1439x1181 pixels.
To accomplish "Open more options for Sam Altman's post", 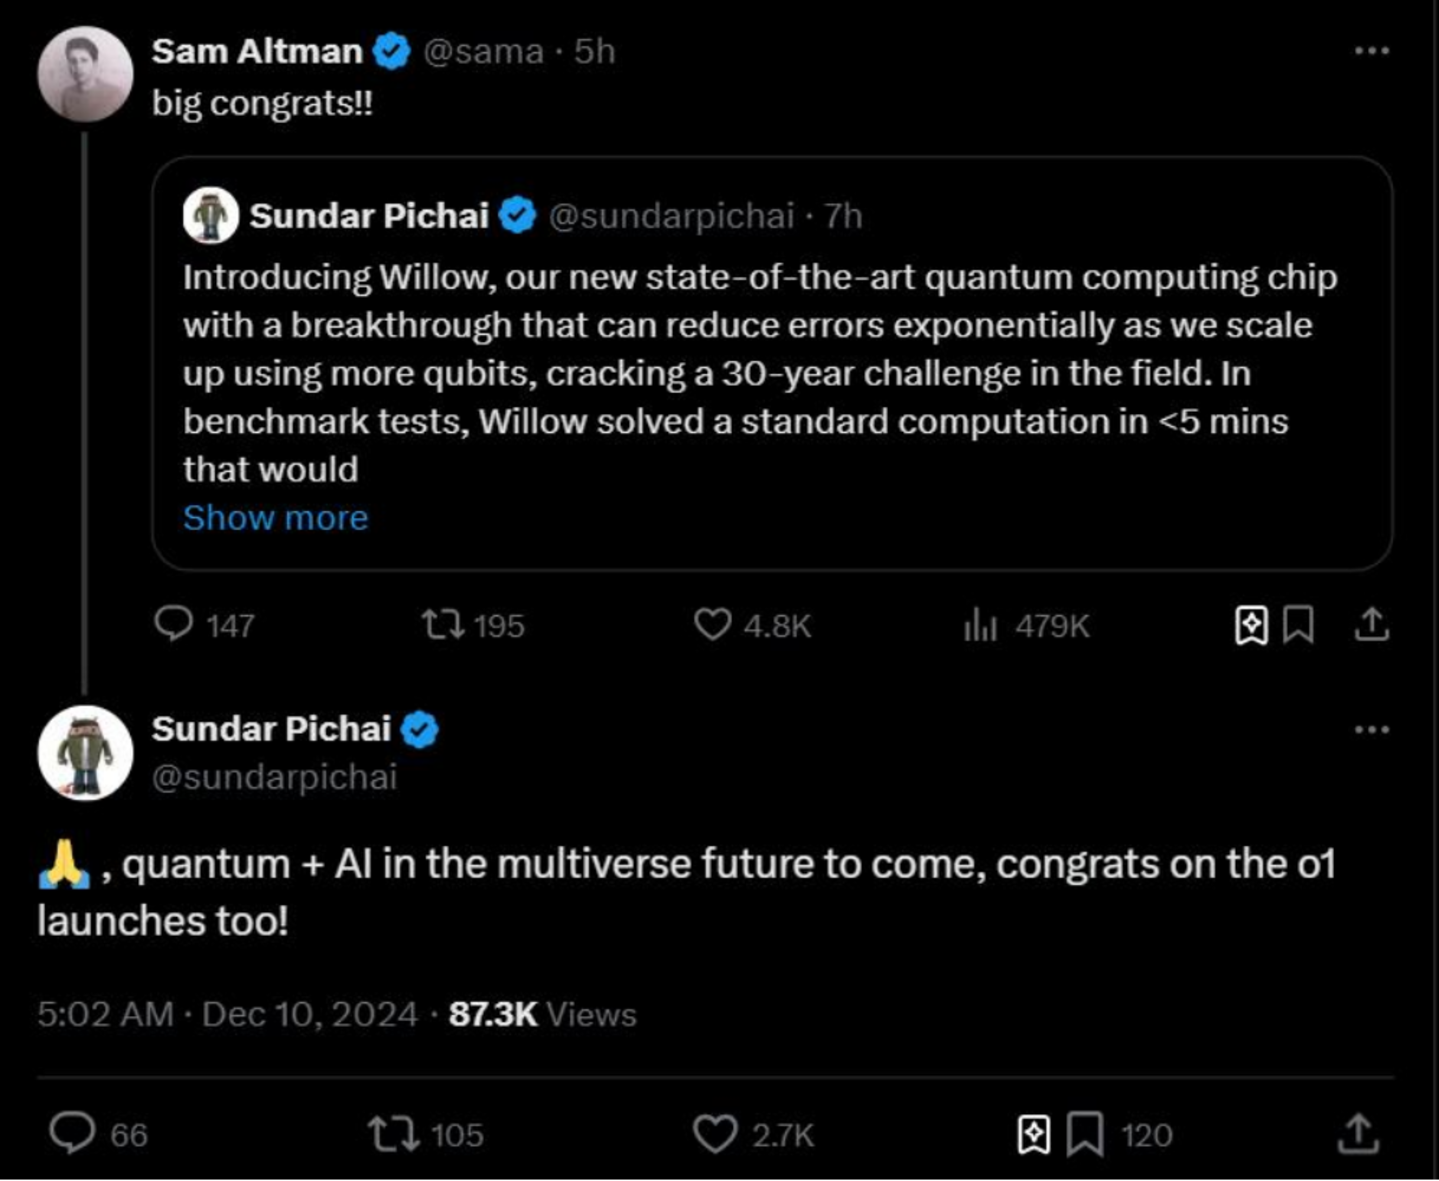I will point(1371,51).
